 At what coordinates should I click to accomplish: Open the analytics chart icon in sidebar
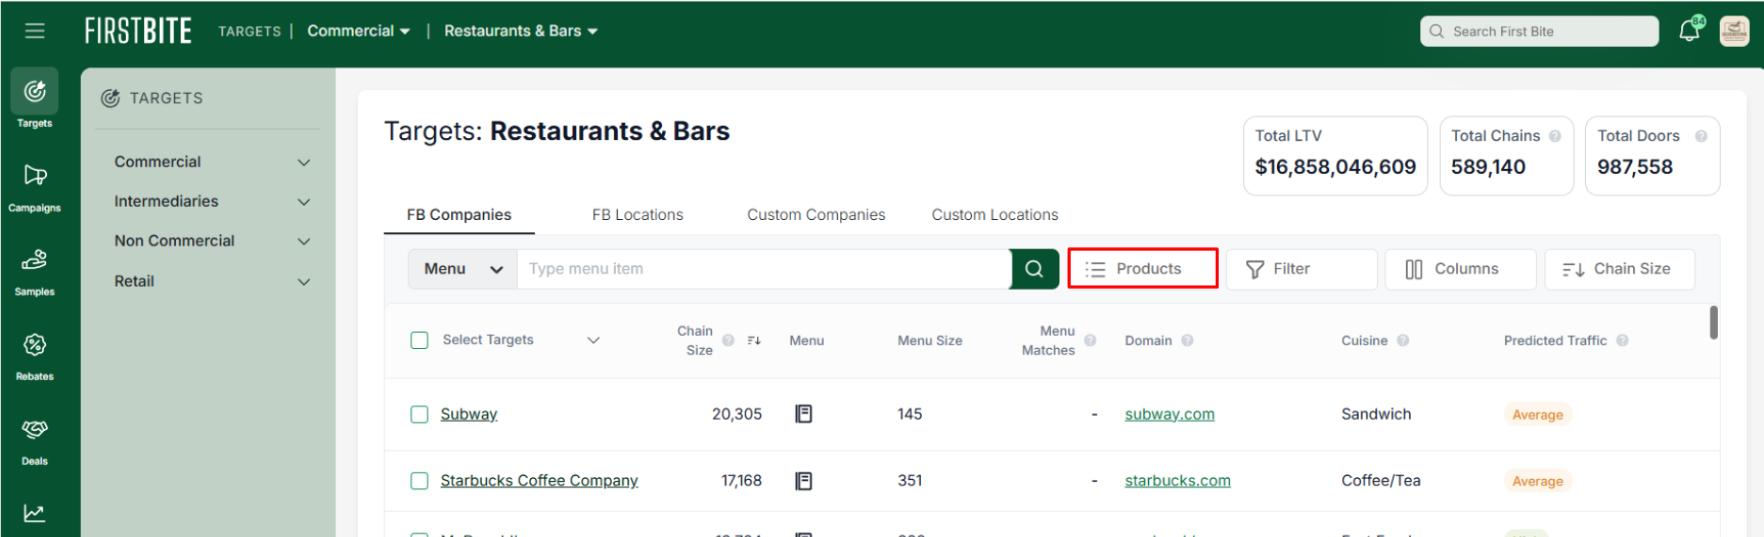tap(35, 513)
